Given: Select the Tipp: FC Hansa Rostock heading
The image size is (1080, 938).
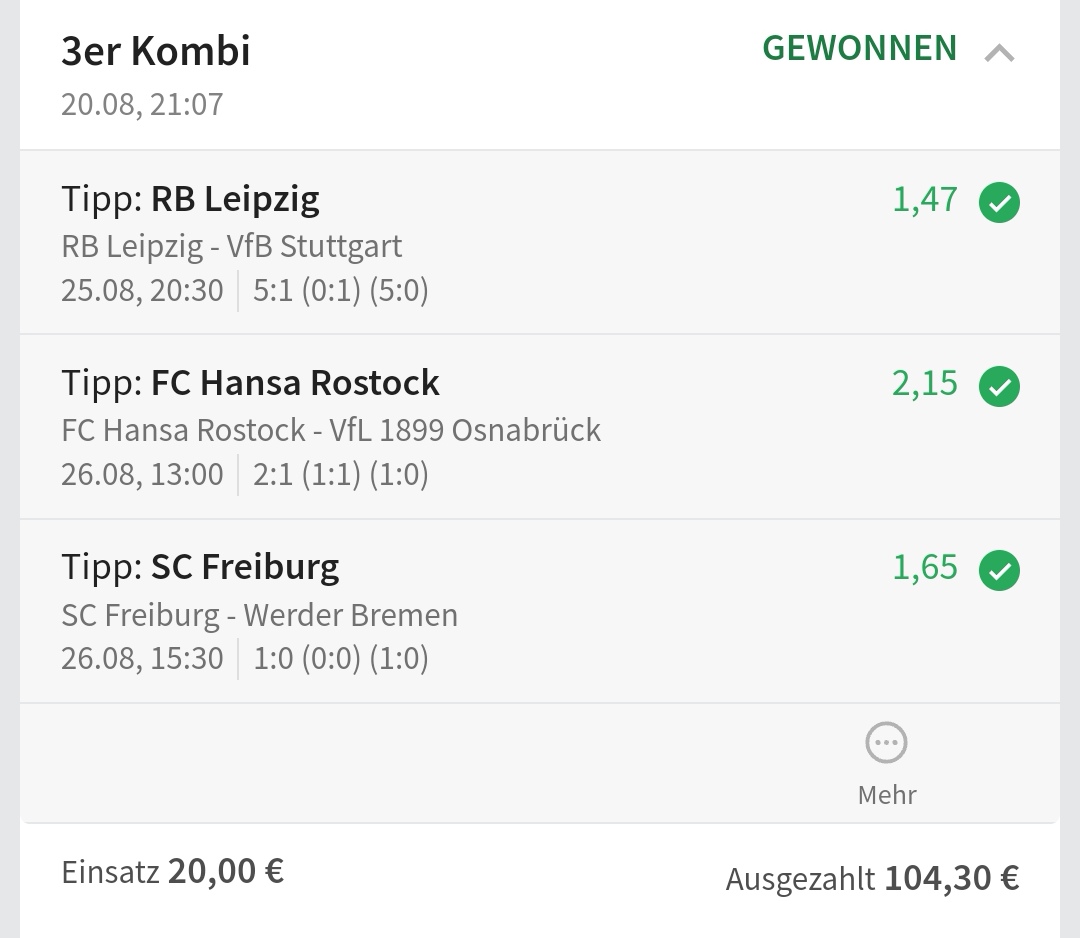Looking at the screenshot, I should pos(250,383).
